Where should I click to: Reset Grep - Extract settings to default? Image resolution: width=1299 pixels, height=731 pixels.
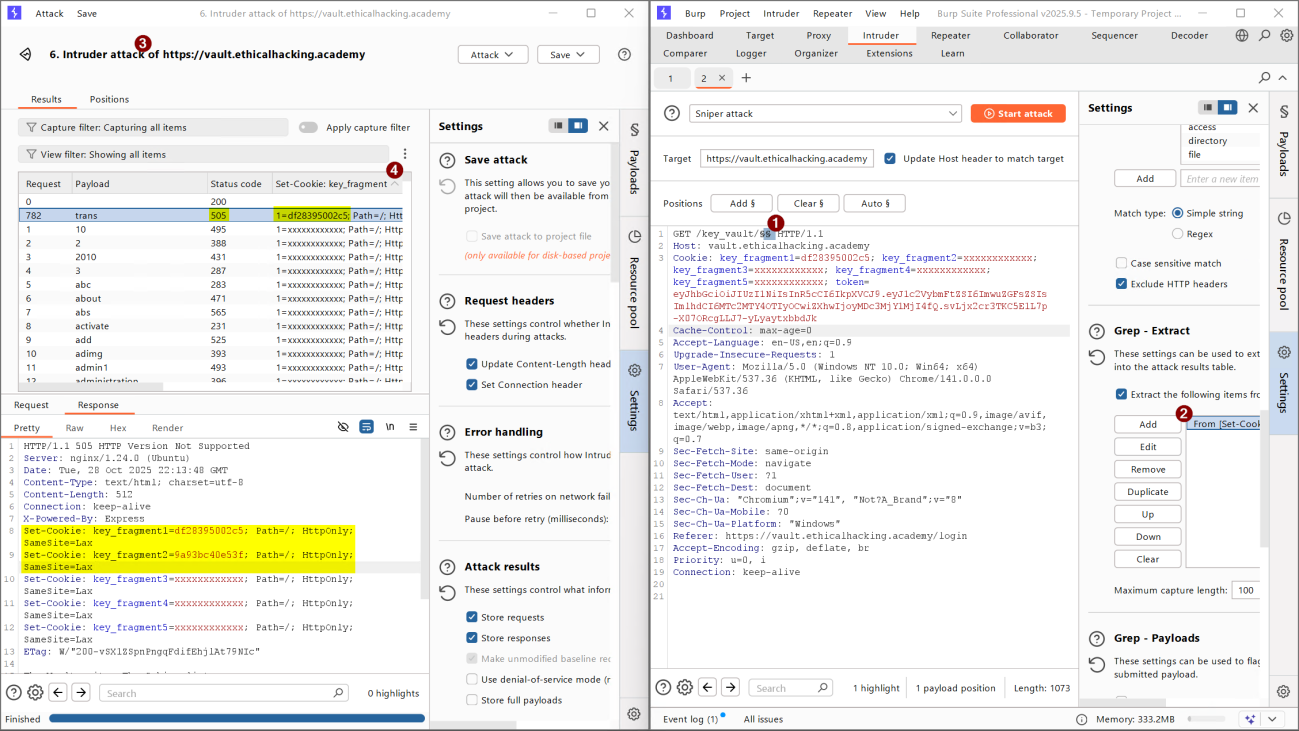[x=1097, y=358]
